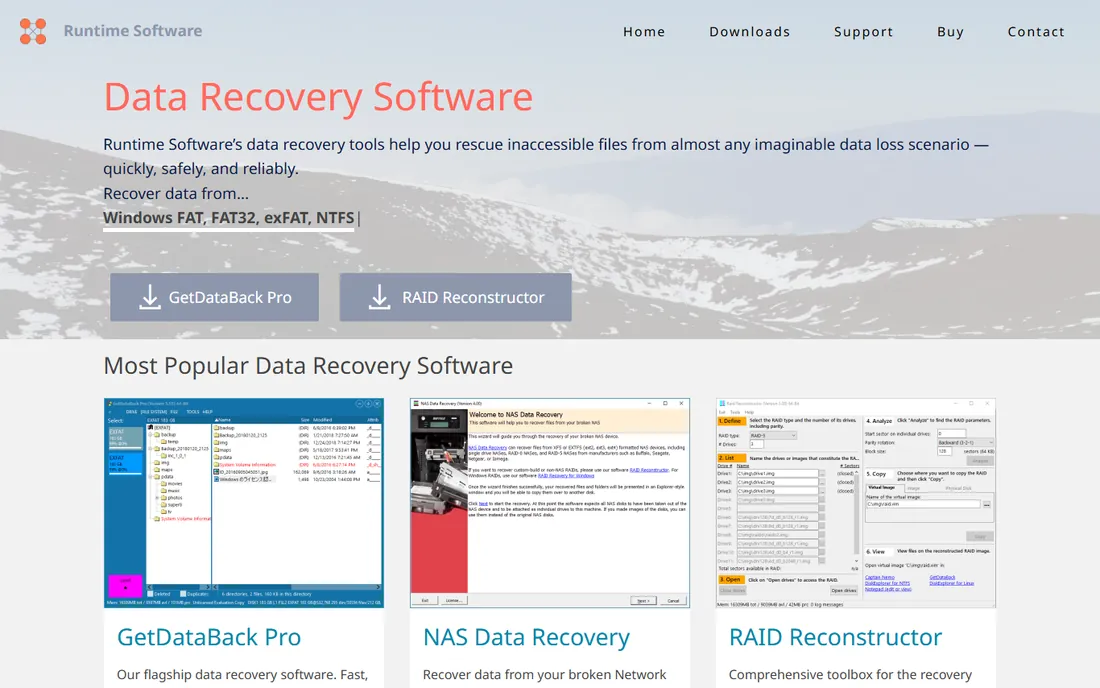Click 'Windows FAT, FAT32, exFAT, NTFS' text
The image size is (1100, 688).
pyautogui.click(x=229, y=218)
